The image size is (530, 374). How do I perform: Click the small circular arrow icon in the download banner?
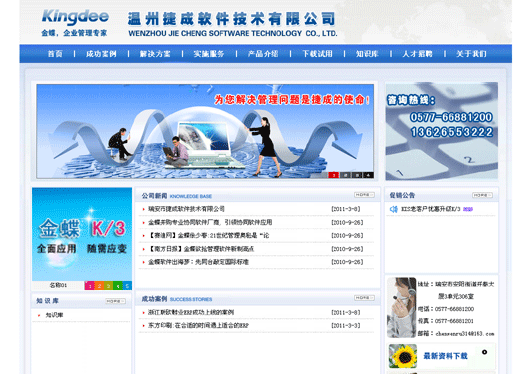(484, 352)
